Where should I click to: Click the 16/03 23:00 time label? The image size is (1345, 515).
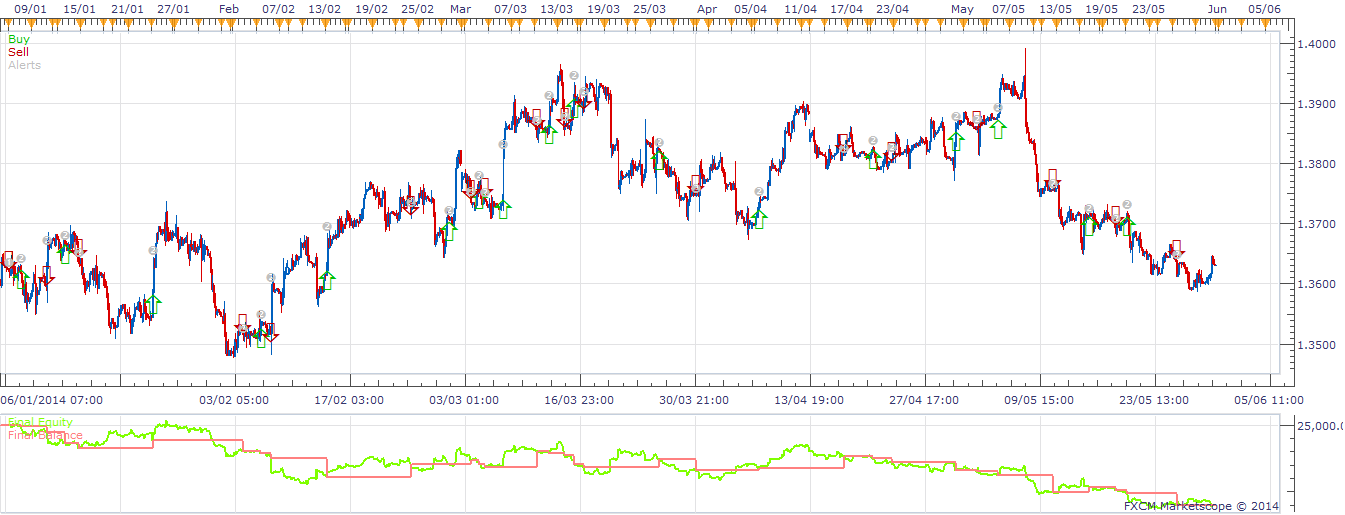tap(580, 400)
